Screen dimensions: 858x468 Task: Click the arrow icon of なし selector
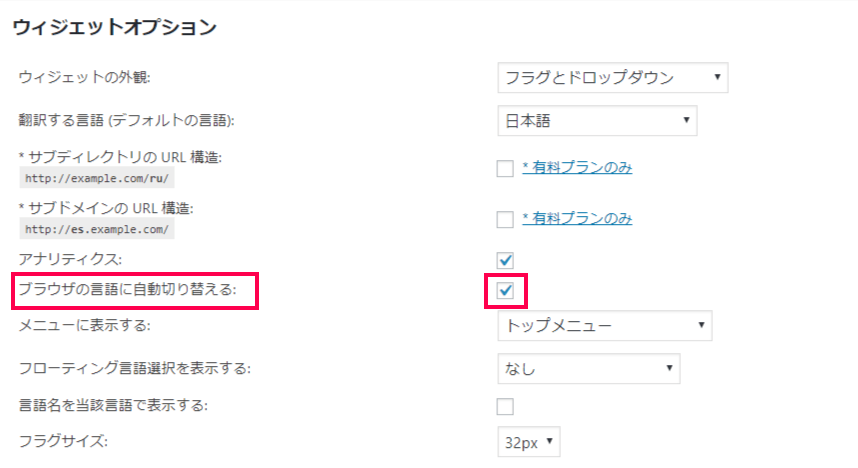point(669,368)
